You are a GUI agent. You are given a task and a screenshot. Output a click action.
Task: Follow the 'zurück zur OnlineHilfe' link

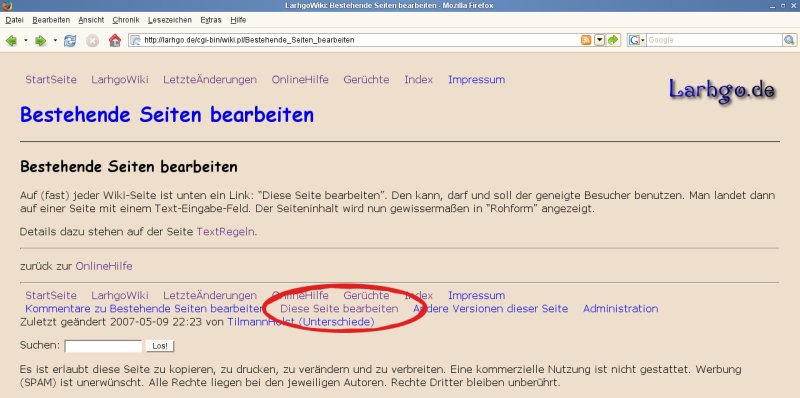104,266
